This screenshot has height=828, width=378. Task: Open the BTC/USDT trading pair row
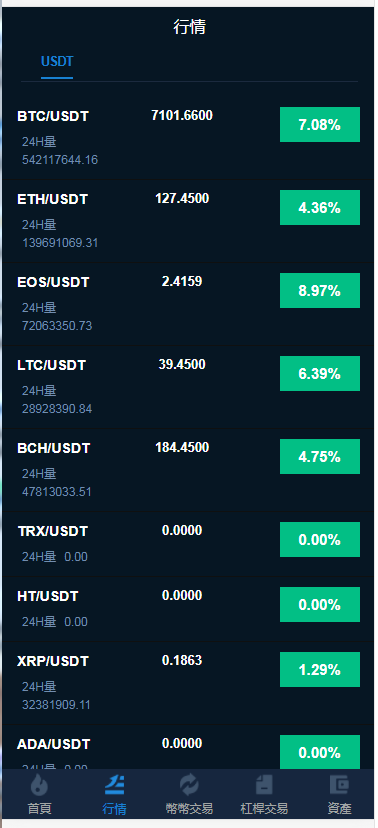pyautogui.click(x=189, y=138)
